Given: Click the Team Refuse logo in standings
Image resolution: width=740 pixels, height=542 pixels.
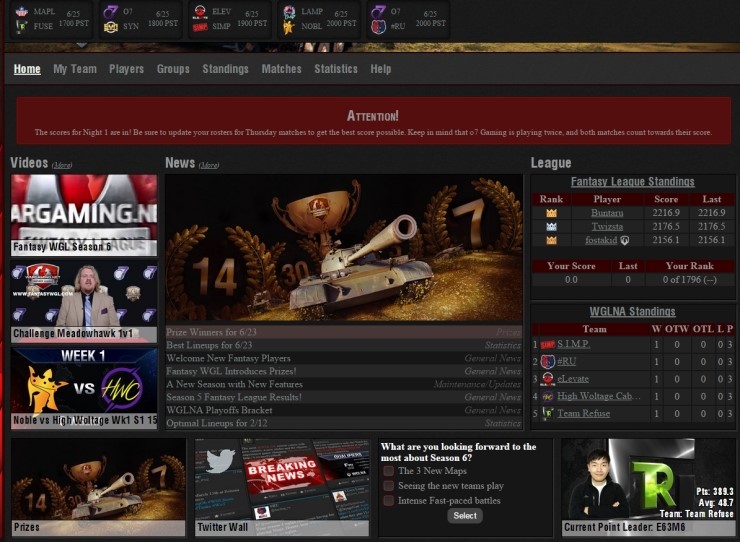Looking at the screenshot, I should [x=547, y=413].
